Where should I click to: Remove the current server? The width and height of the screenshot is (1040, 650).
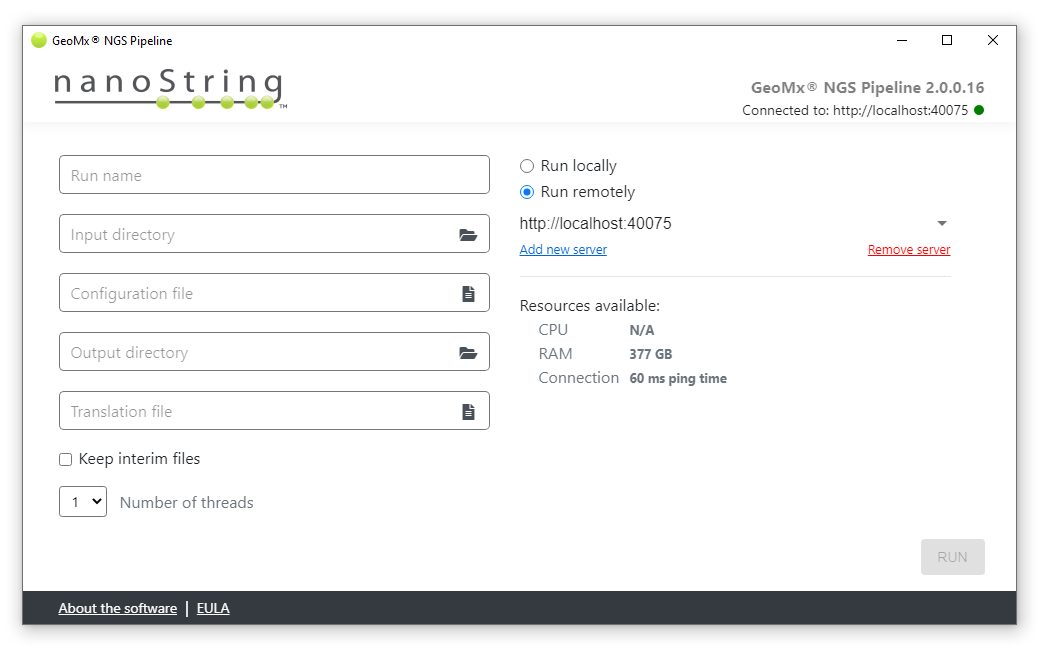coord(908,249)
